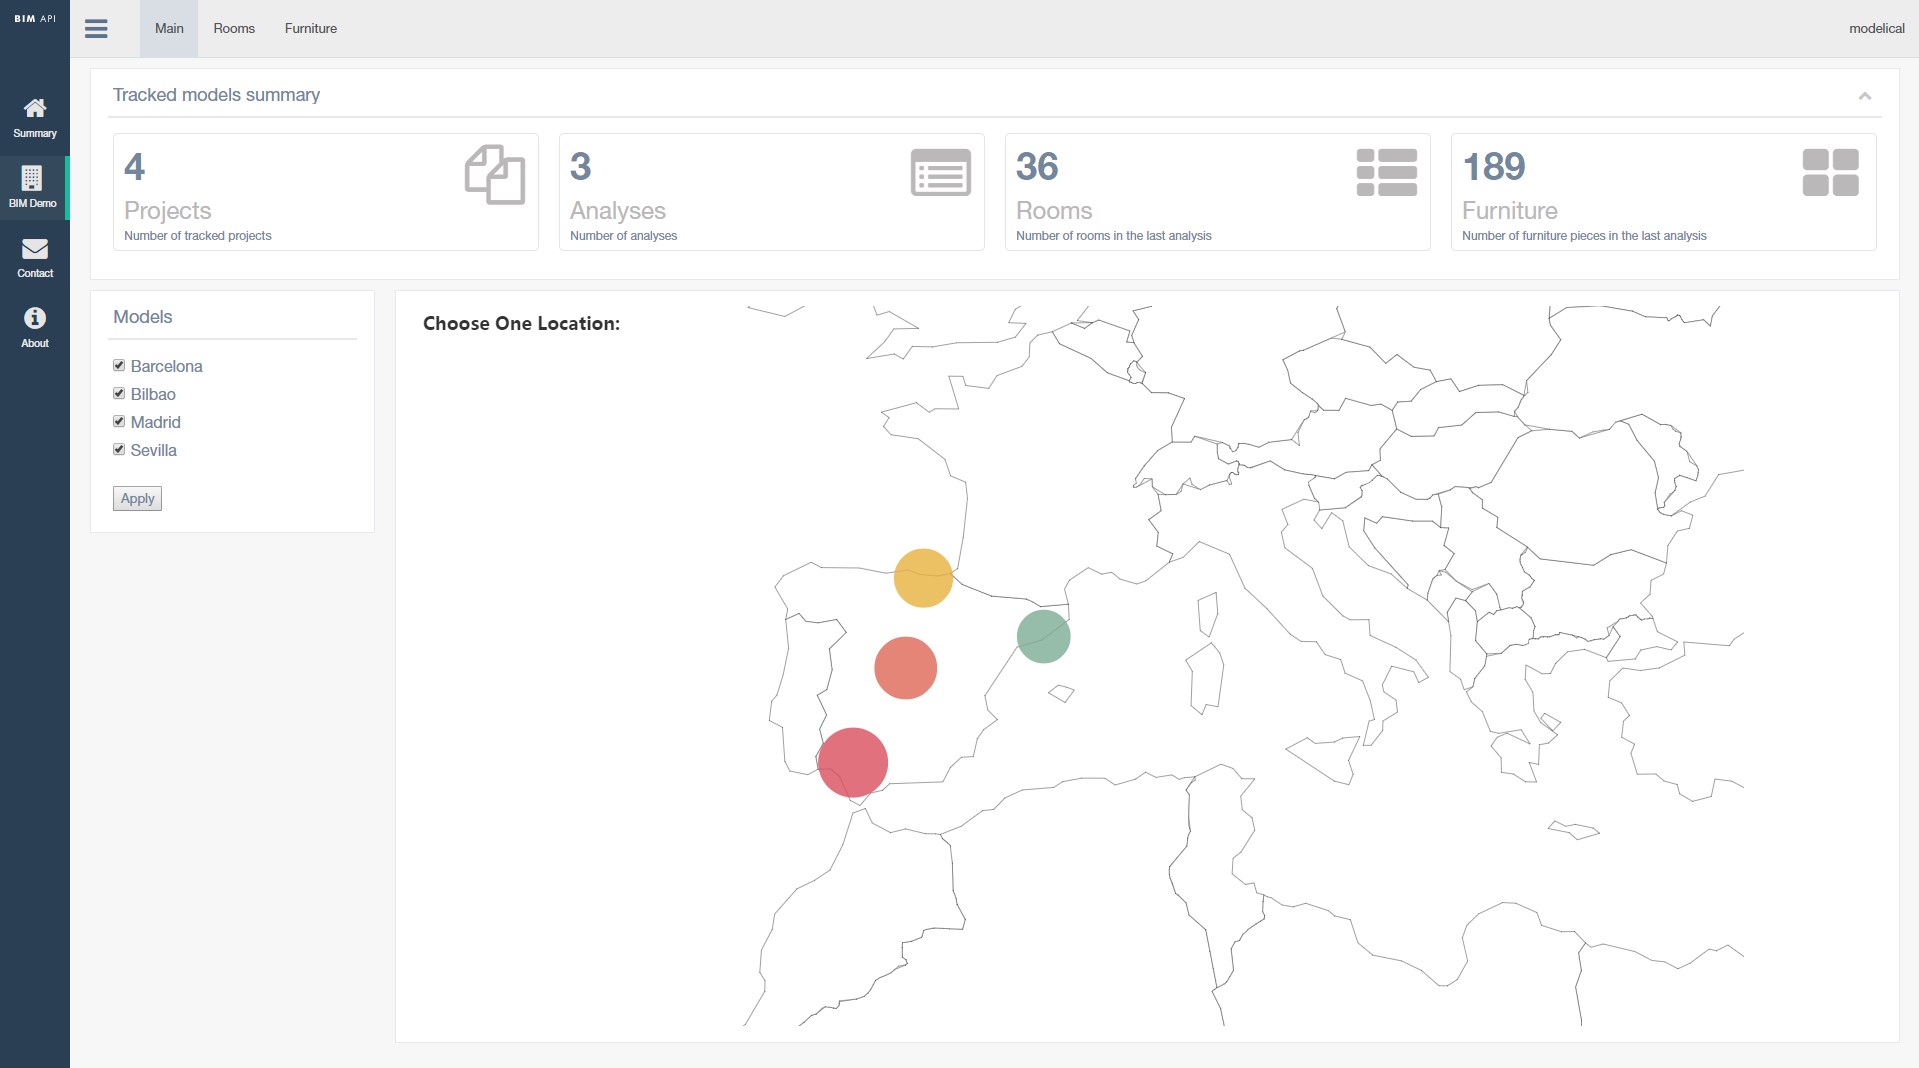Image resolution: width=1919 pixels, height=1068 pixels.
Task: Click the 'Choose One Location:' heading
Action: point(521,324)
